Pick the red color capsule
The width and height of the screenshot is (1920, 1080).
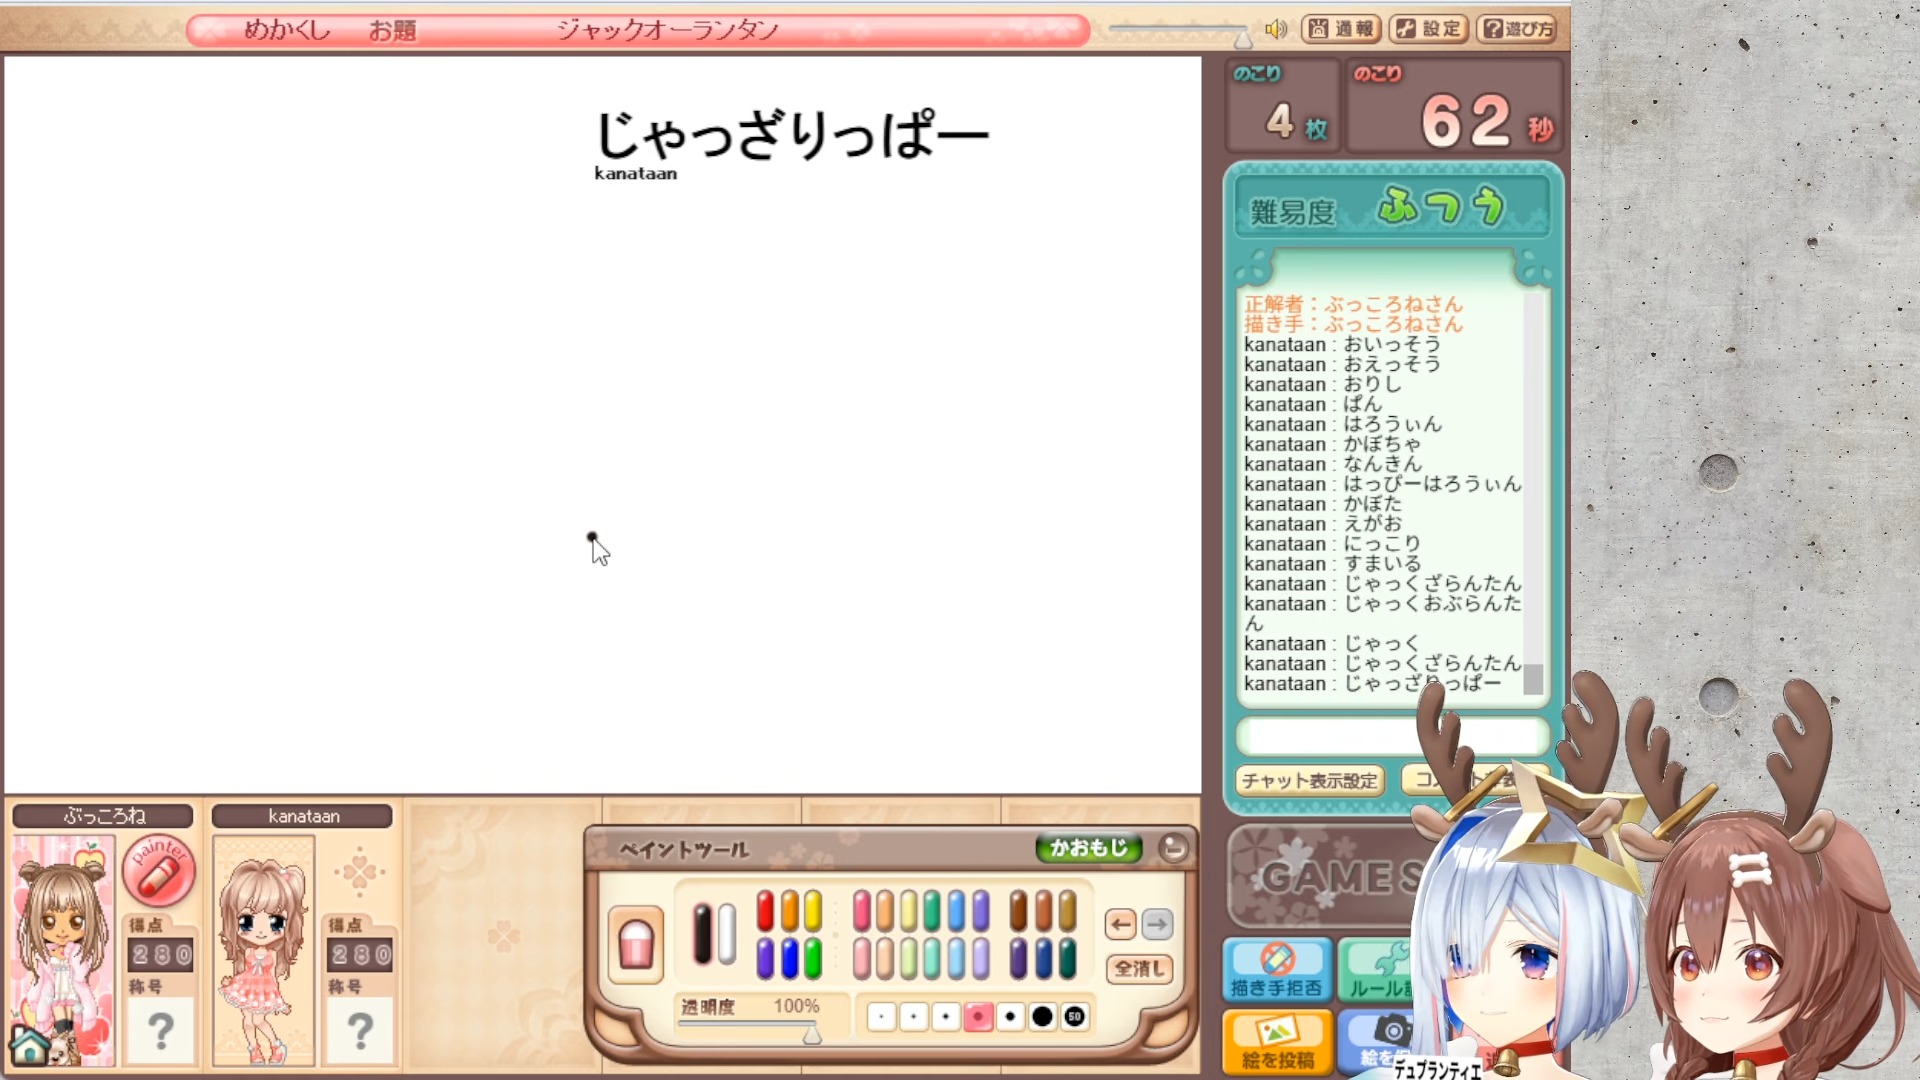click(765, 911)
